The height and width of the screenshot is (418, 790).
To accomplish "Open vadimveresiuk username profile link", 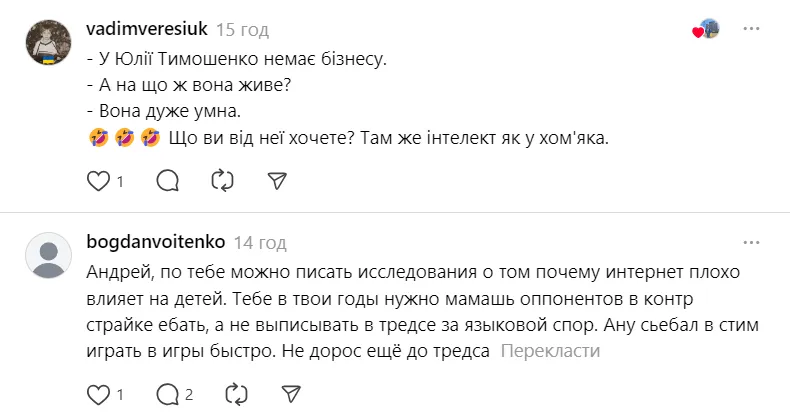I will point(147,30).
